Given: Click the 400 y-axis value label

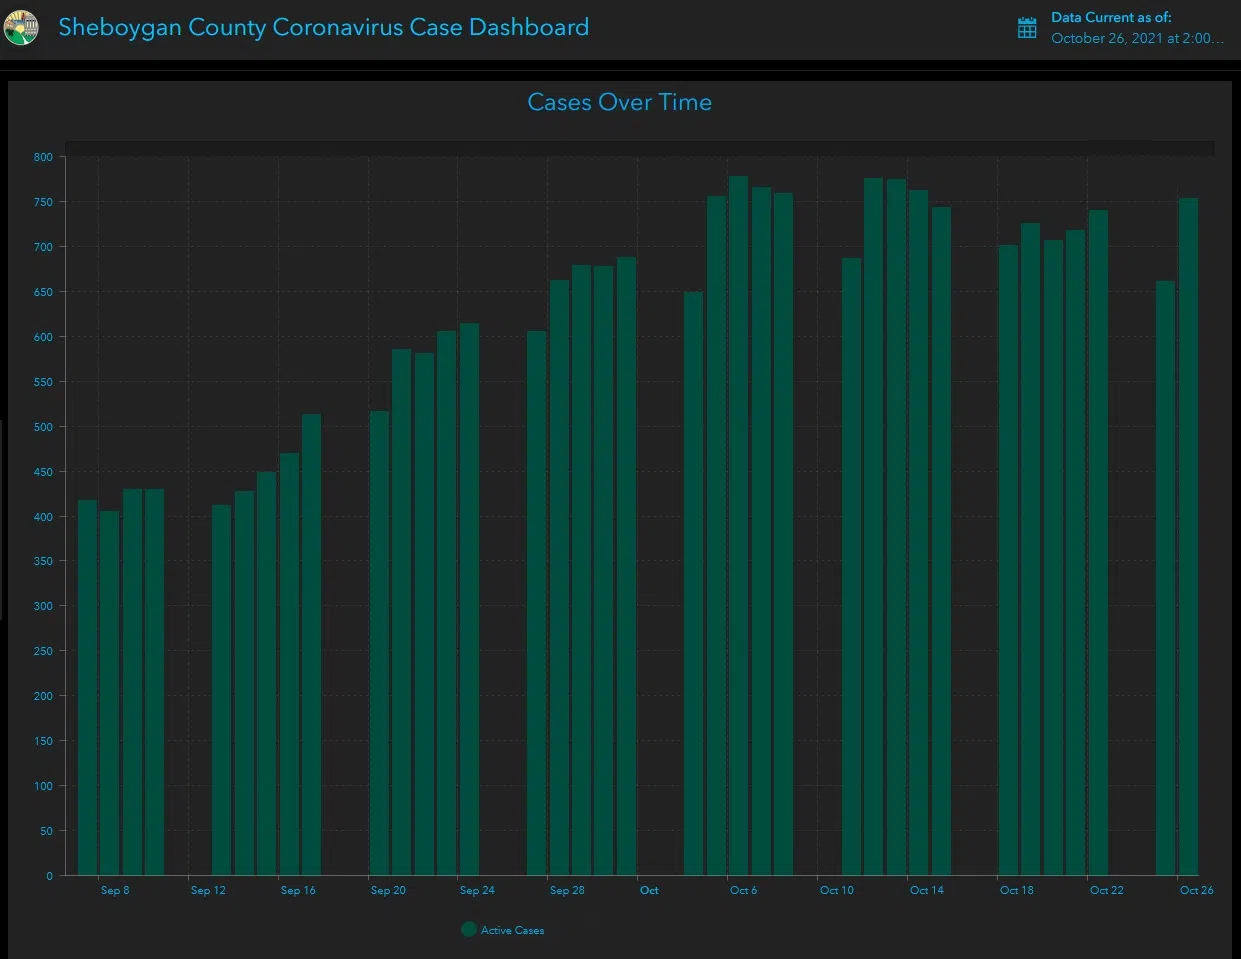Looking at the screenshot, I should [43, 517].
